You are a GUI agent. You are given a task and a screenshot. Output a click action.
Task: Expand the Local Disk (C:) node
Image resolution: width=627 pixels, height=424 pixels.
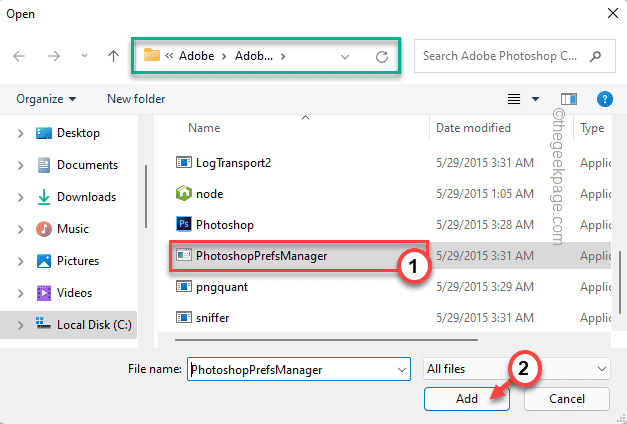[21, 325]
